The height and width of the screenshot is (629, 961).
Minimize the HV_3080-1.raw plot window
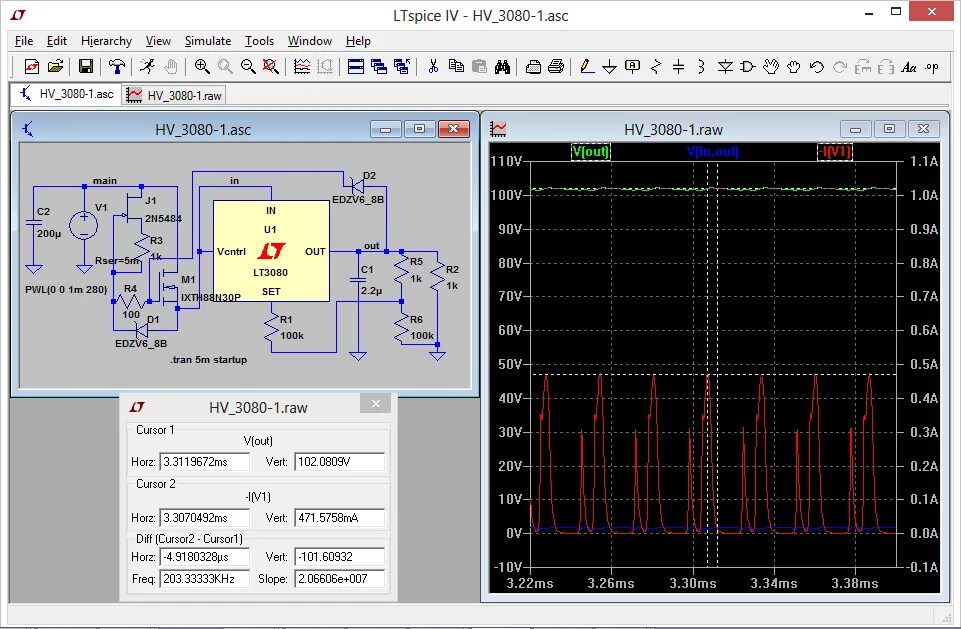point(856,129)
